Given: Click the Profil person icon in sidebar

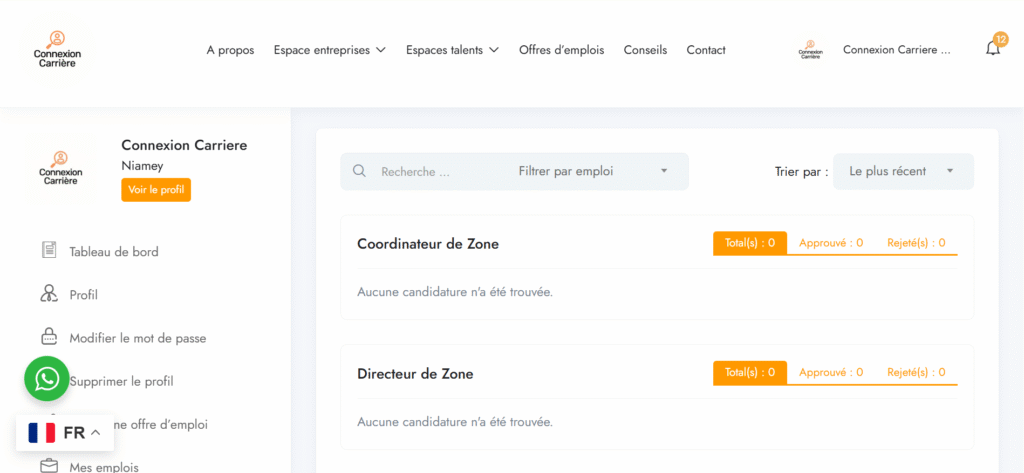Looking at the screenshot, I should (x=49, y=294).
